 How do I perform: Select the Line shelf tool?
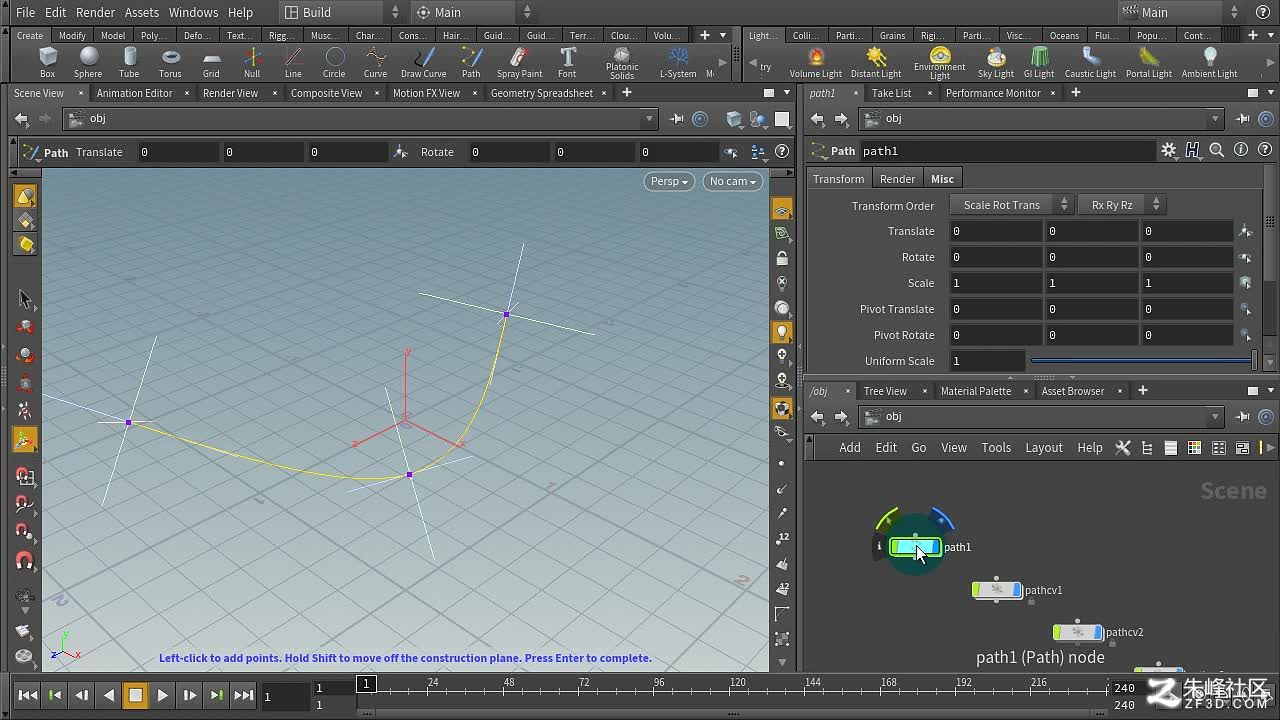293,63
